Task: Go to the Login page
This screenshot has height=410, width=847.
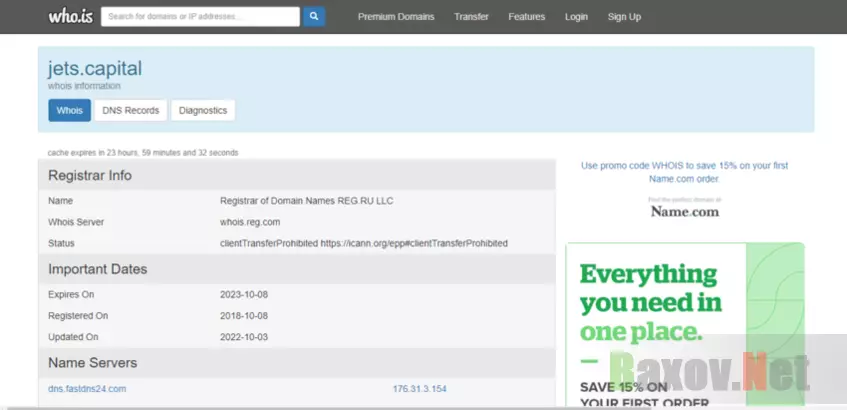Action: tap(576, 17)
